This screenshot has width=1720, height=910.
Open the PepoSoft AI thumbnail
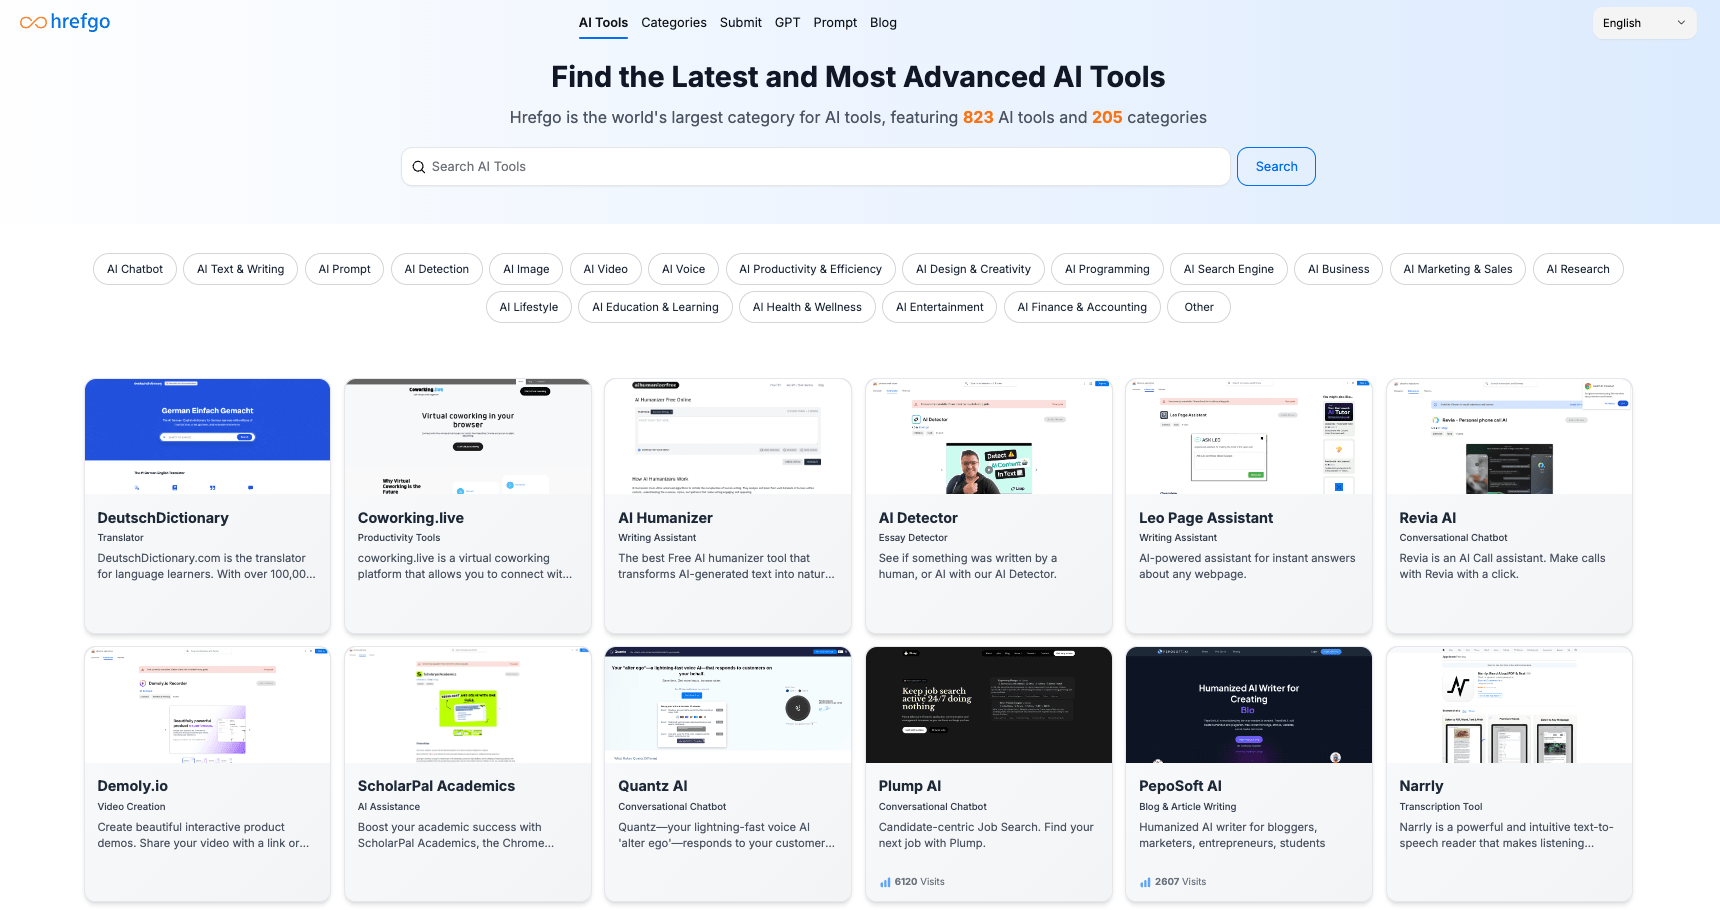coord(1249,705)
